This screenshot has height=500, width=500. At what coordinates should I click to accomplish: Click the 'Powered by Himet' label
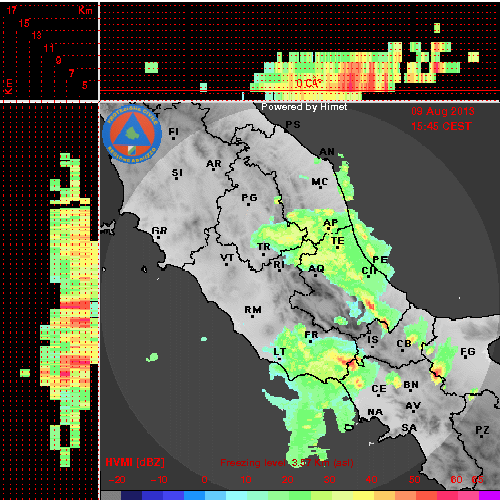pos(304,107)
